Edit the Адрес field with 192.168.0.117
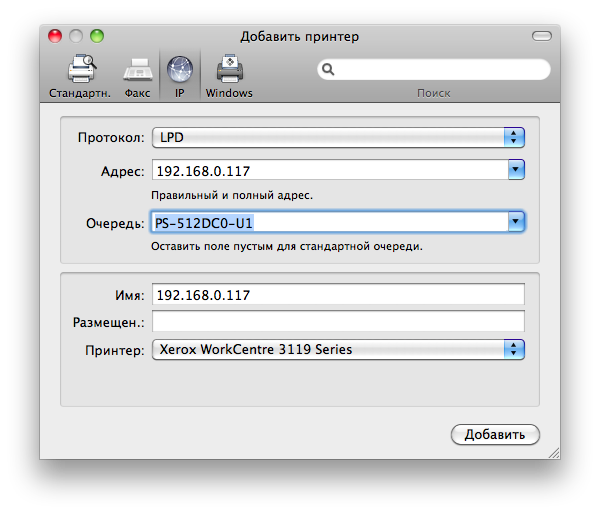This screenshot has width=600, height=514. click(330, 170)
